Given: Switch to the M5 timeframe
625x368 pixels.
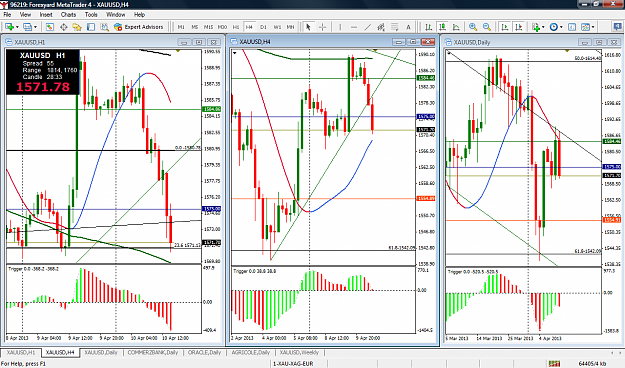Looking at the screenshot, I should click(195, 27).
